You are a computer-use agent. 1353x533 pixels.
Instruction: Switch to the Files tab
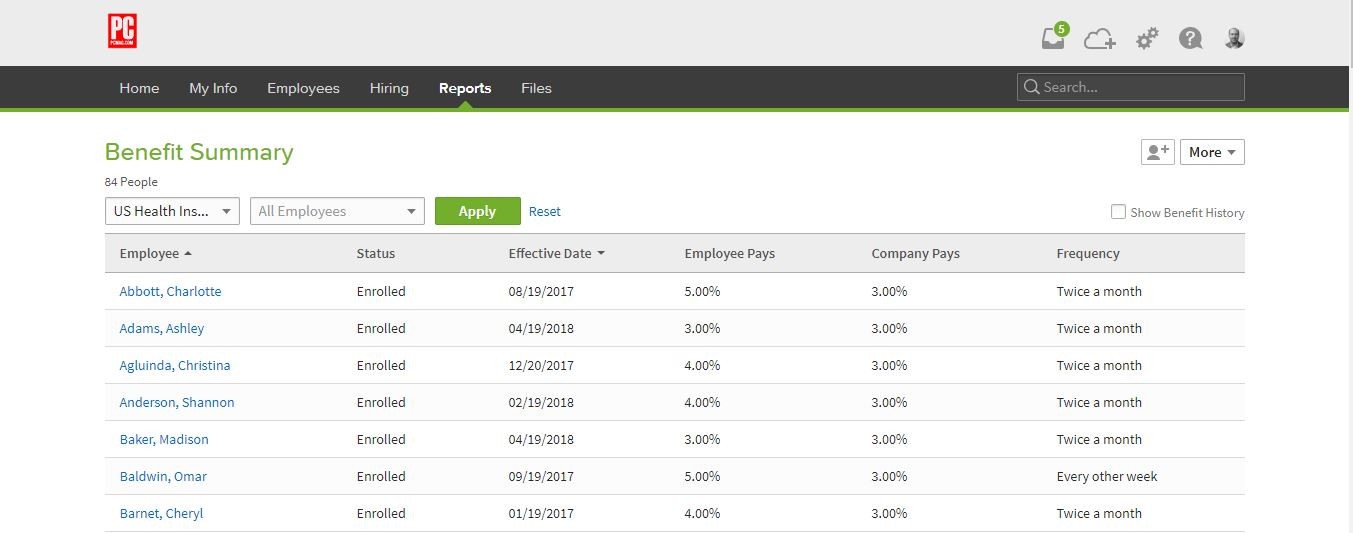536,88
